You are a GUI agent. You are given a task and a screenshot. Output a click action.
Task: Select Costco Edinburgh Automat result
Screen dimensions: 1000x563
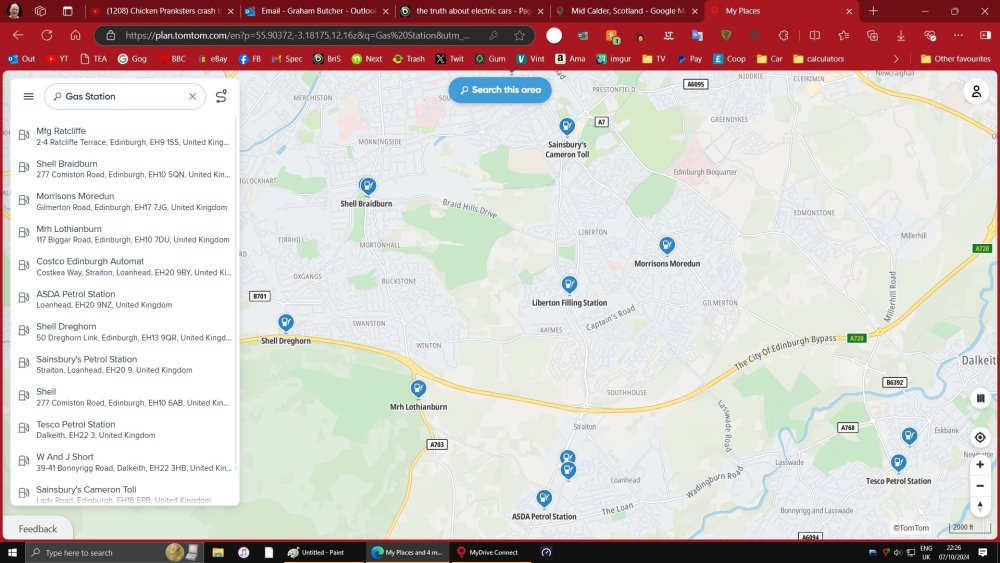pyautogui.click(x=124, y=267)
